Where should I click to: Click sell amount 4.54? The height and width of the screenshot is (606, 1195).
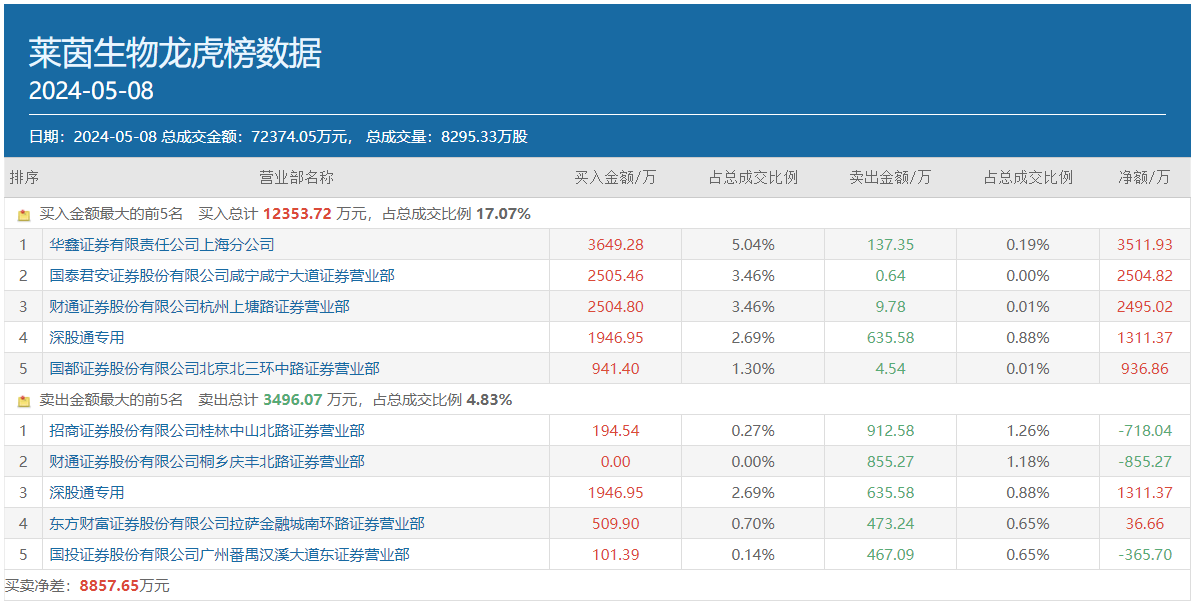[891, 369]
